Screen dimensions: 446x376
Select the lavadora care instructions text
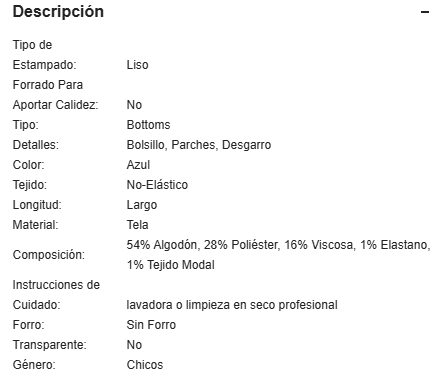click(232, 305)
